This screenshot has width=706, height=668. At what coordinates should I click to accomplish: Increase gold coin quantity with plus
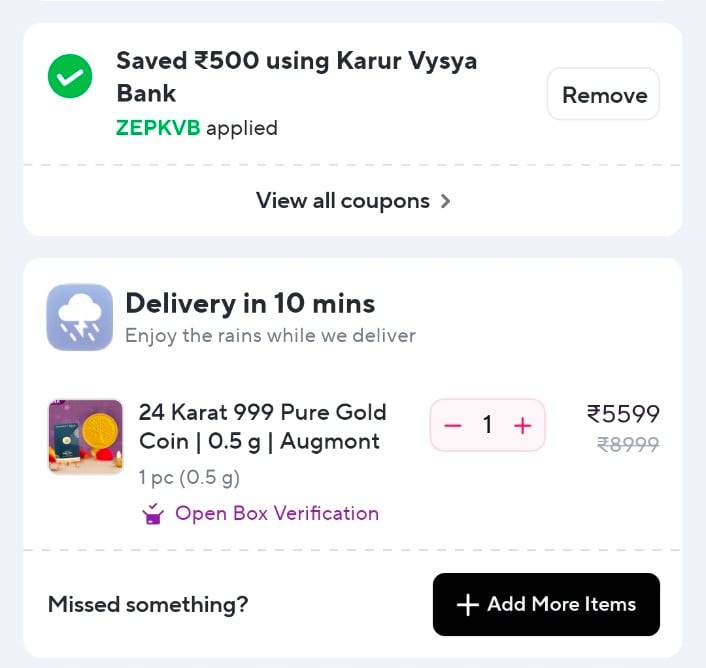(x=522, y=426)
